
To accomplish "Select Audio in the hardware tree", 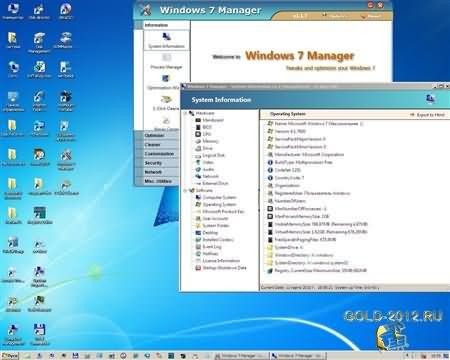I will (205, 169).
